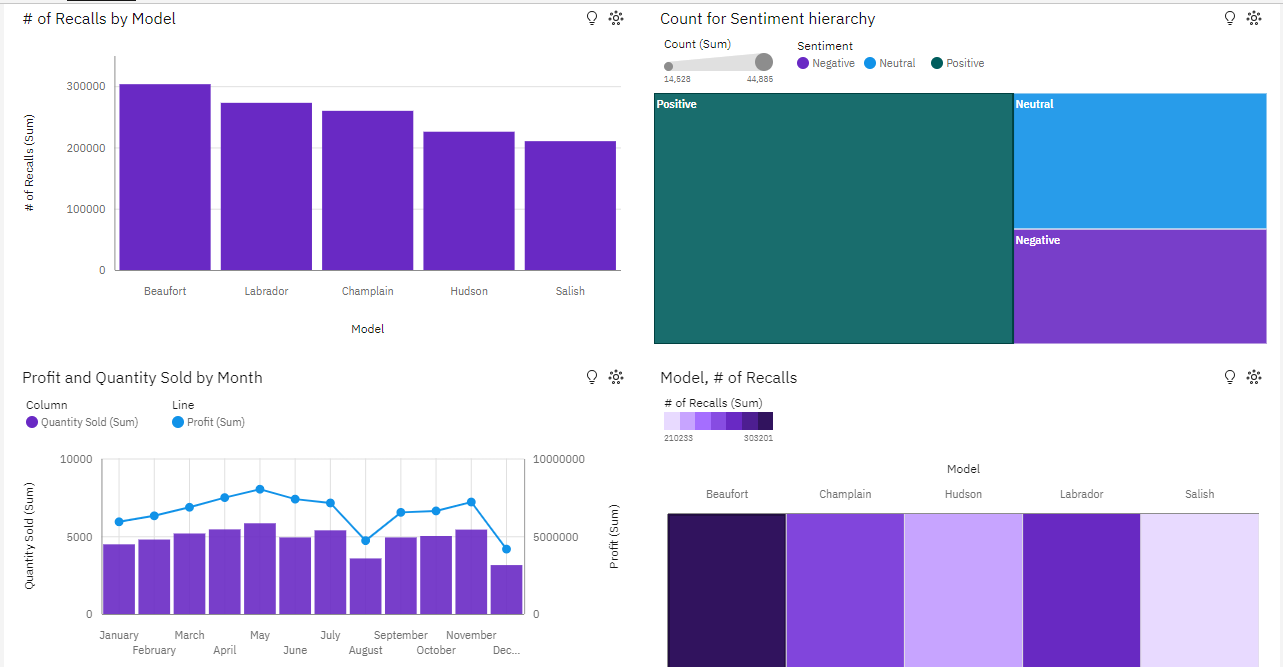
Task: Click the 'February' month axis label
Action: tap(154, 650)
